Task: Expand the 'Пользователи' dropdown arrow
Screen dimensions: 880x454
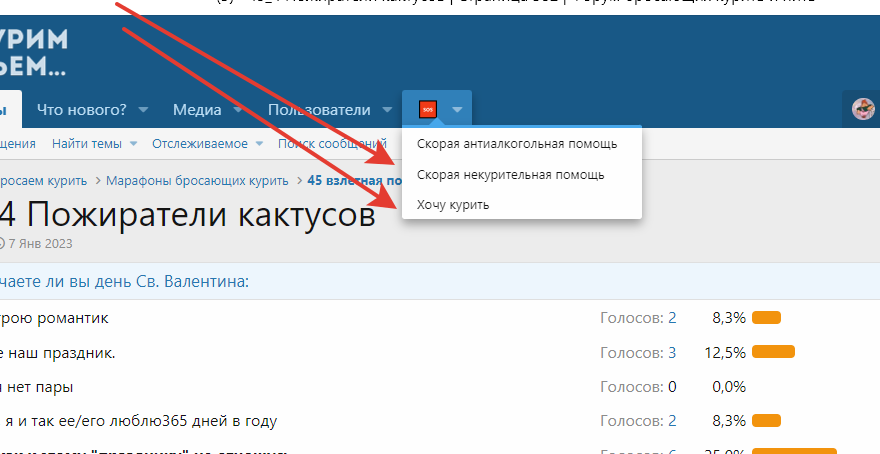Action: pyautogui.click(x=387, y=110)
